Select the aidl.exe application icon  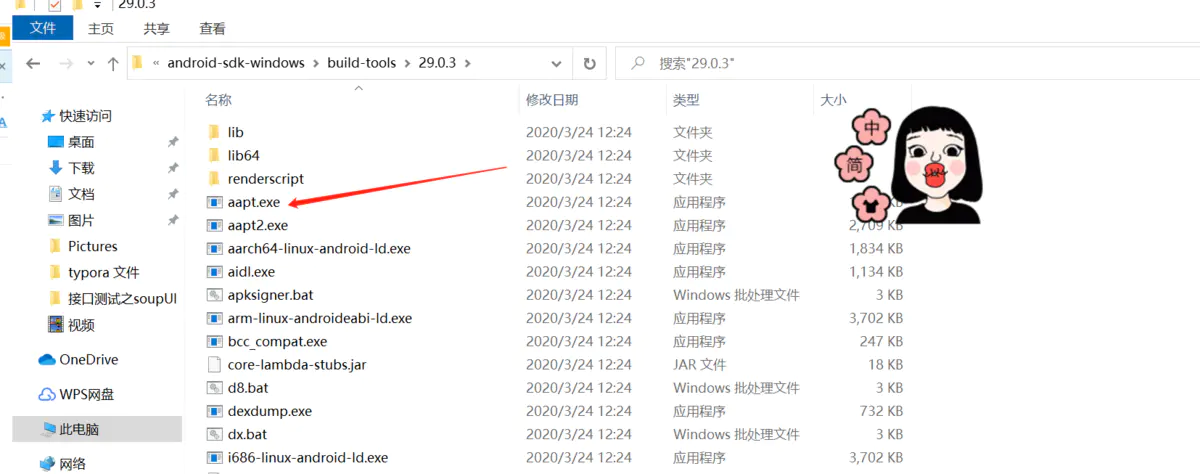(213, 272)
